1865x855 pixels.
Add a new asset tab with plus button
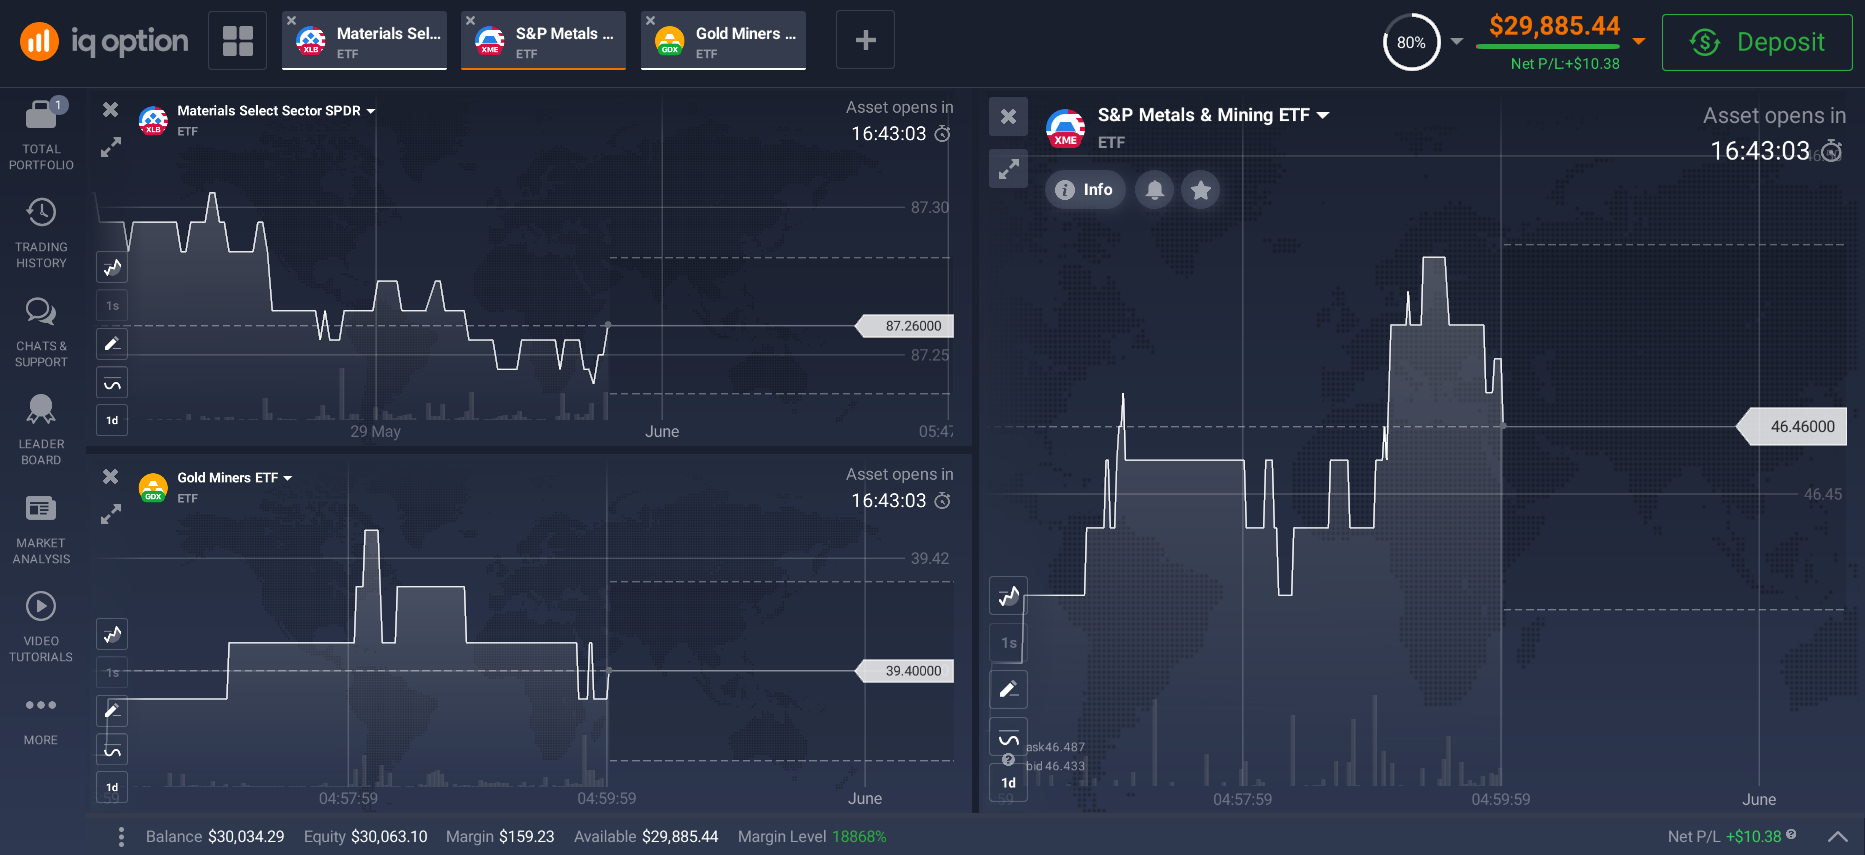866,40
